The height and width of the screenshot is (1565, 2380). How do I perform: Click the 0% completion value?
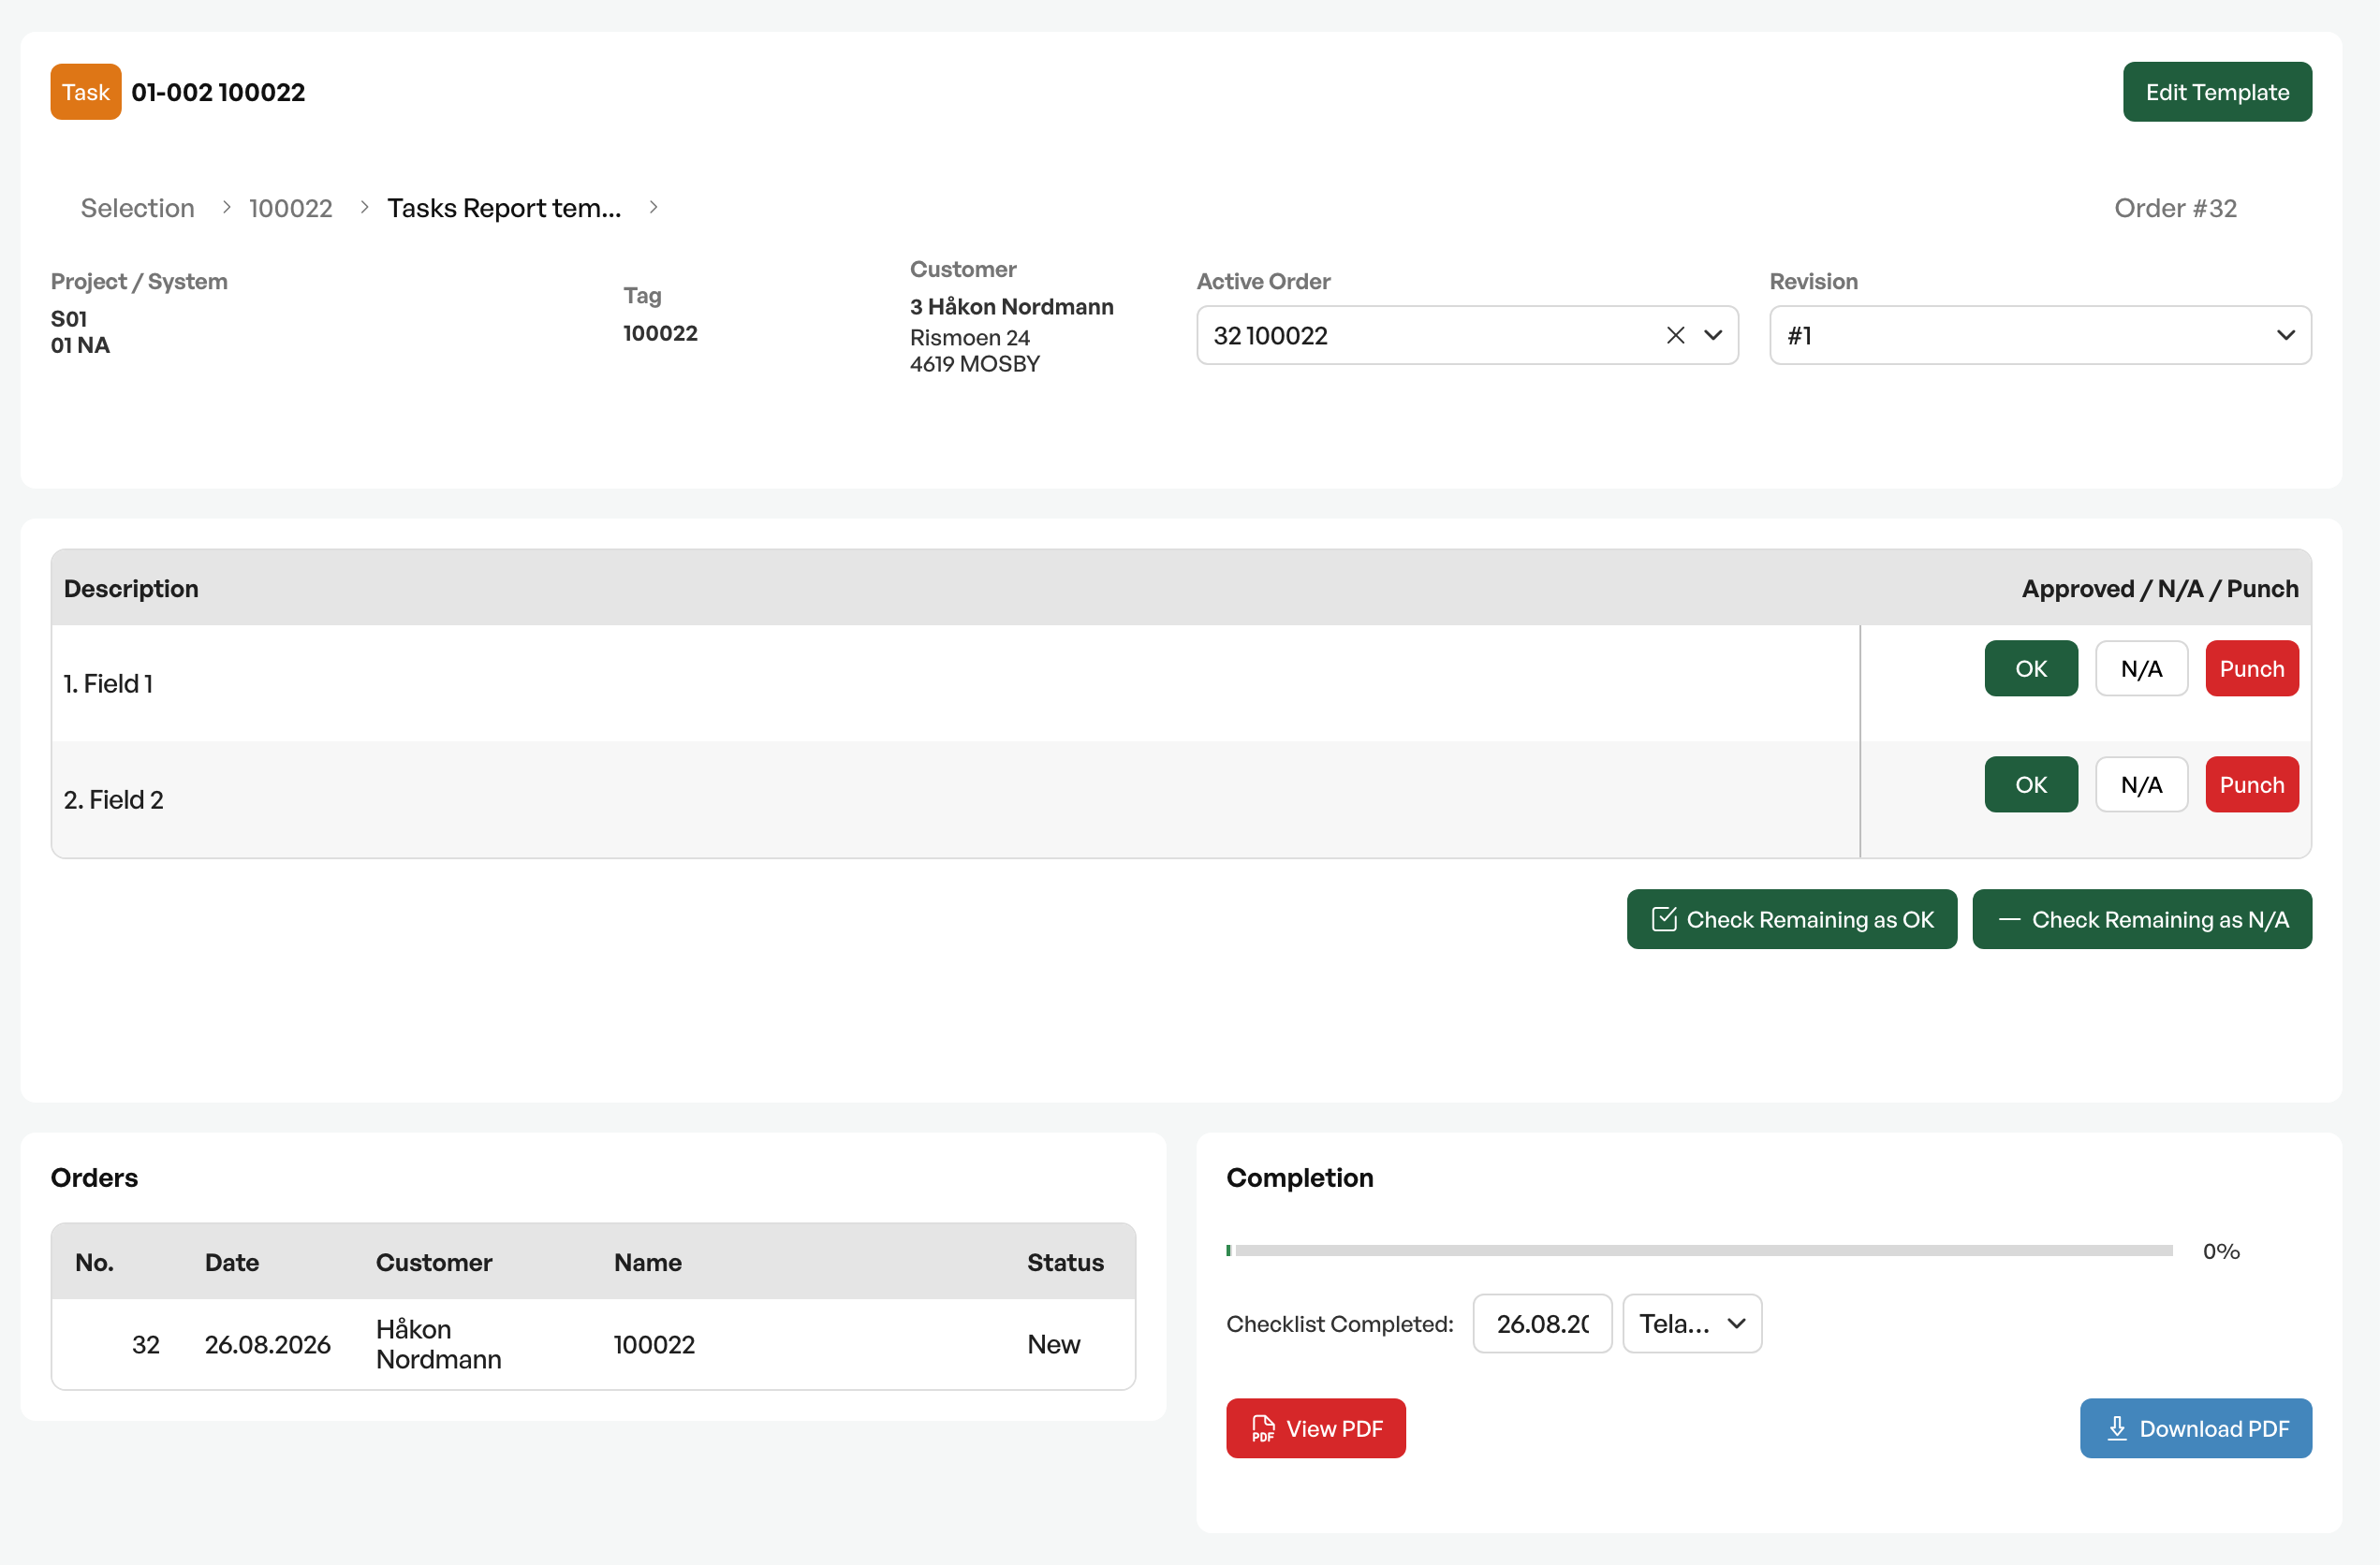(x=2221, y=1252)
